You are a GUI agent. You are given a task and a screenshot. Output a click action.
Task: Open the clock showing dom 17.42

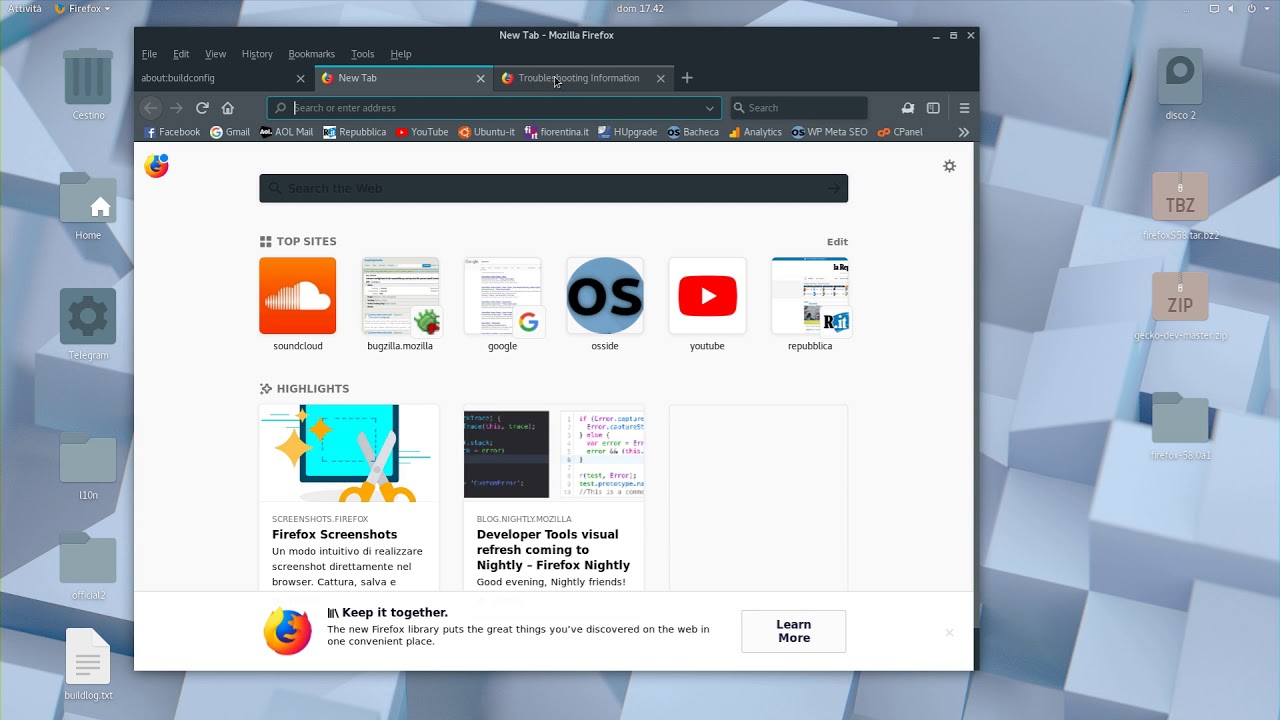(x=640, y=8)
